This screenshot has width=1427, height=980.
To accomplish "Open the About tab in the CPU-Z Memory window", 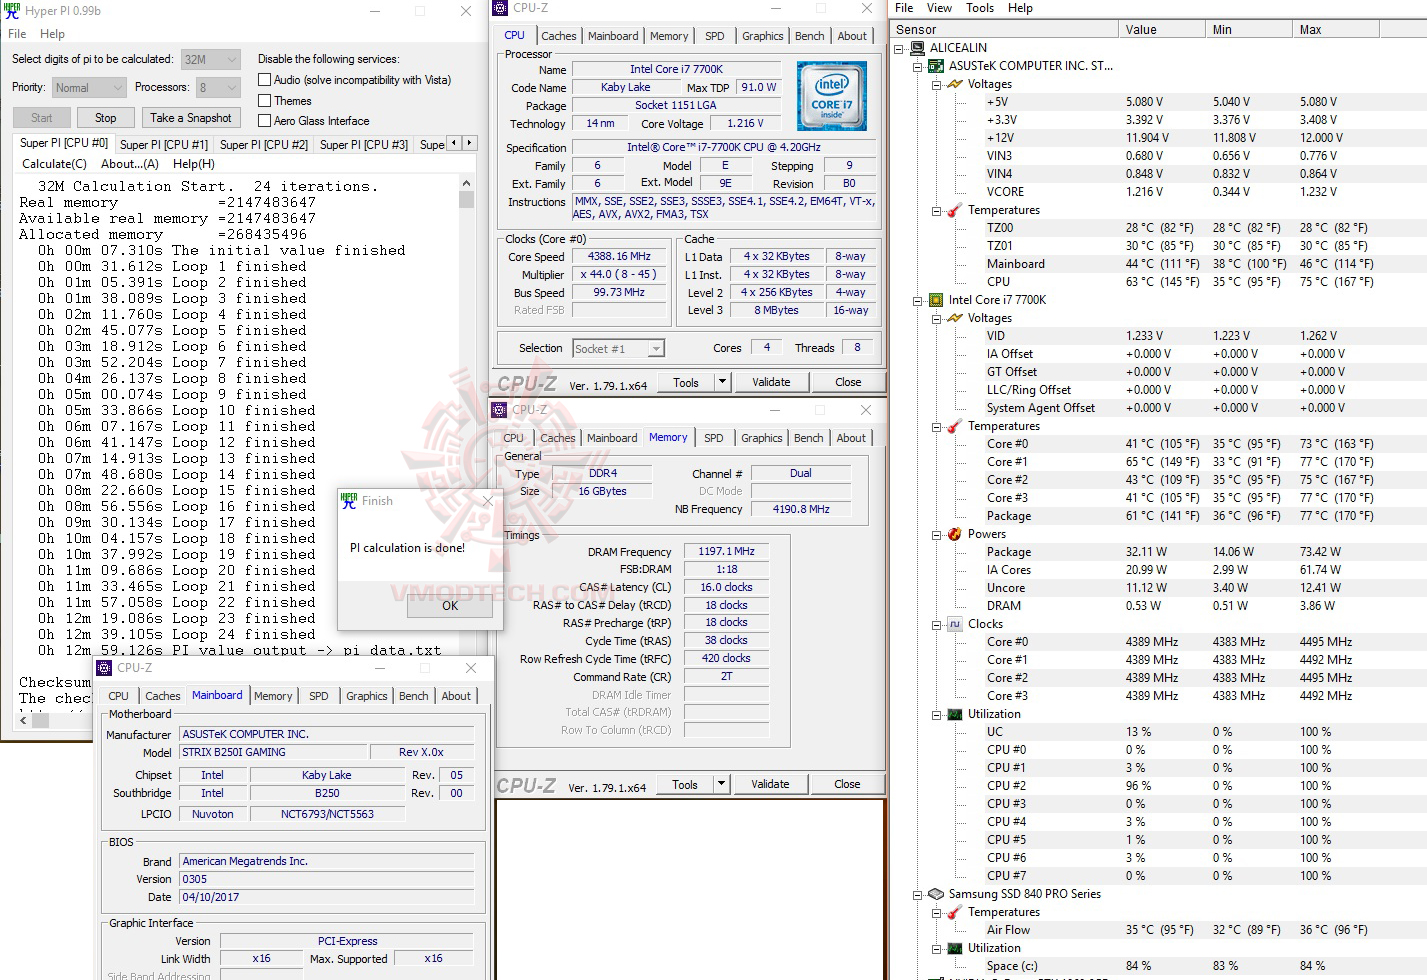I will tap(851, 438).
